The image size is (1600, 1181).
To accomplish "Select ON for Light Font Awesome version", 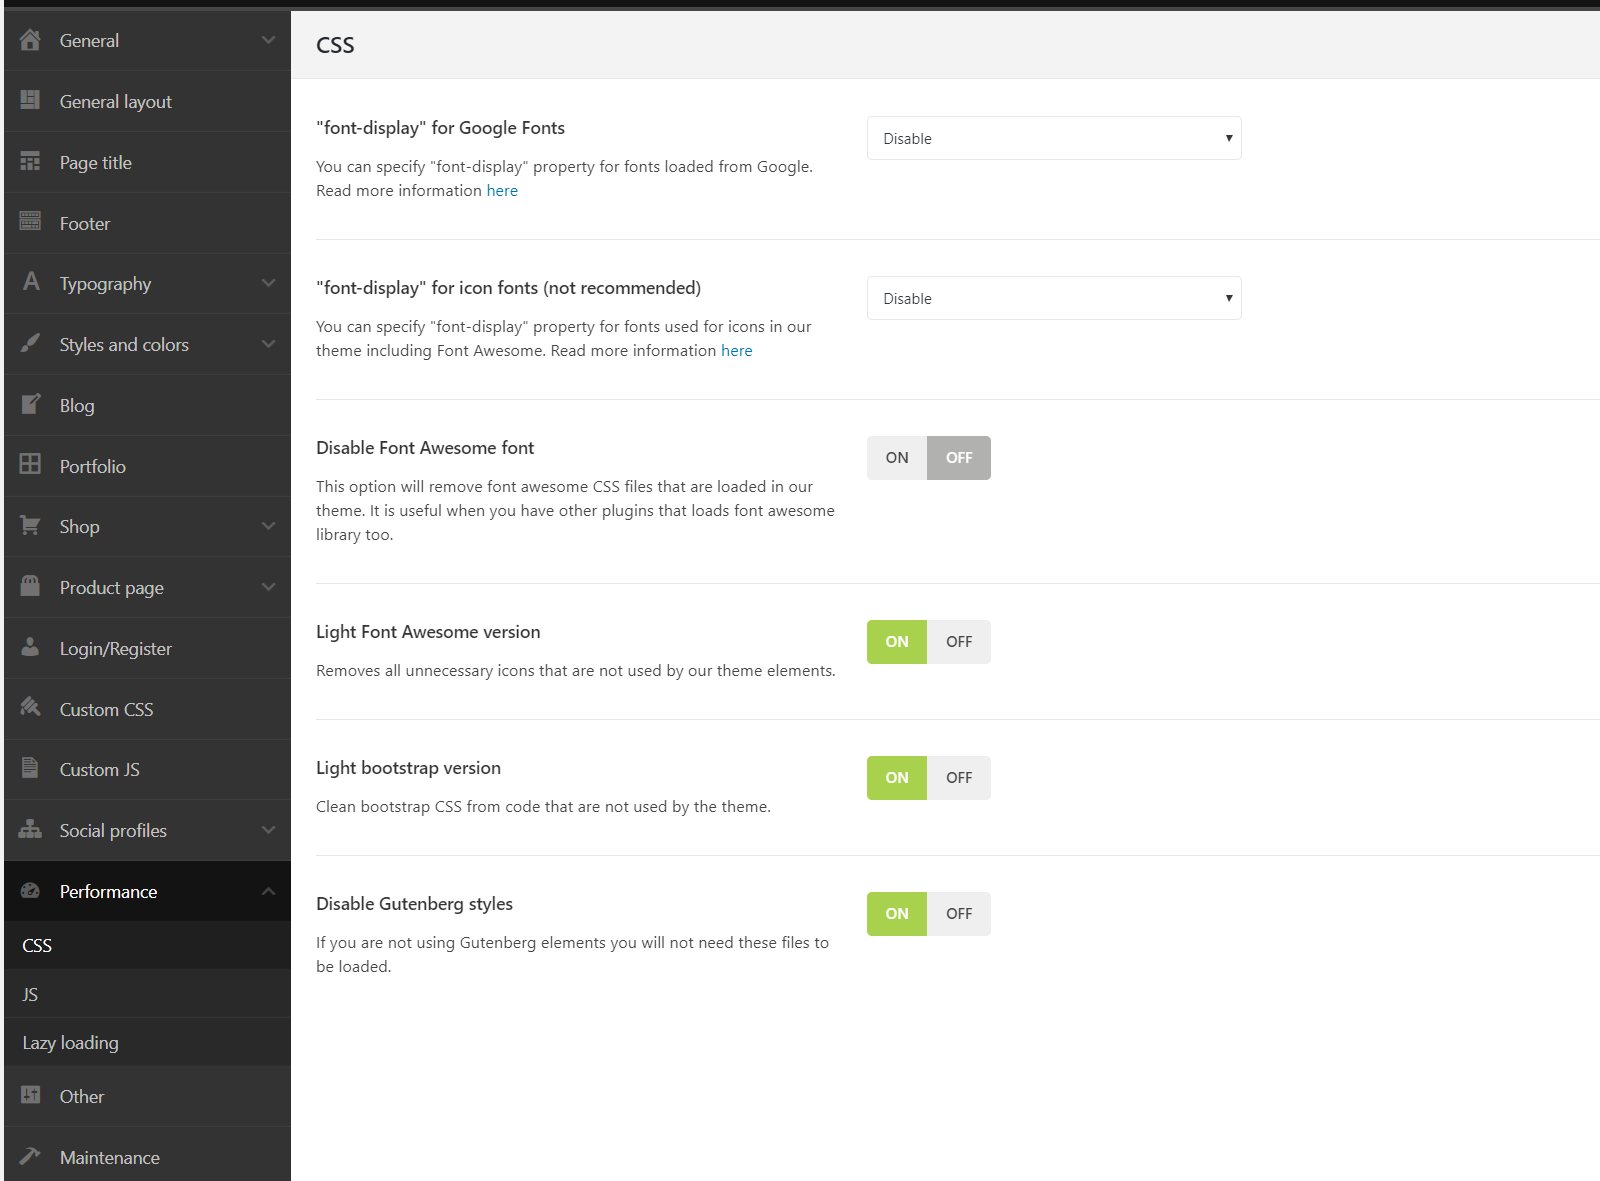I will pos(897,642).
